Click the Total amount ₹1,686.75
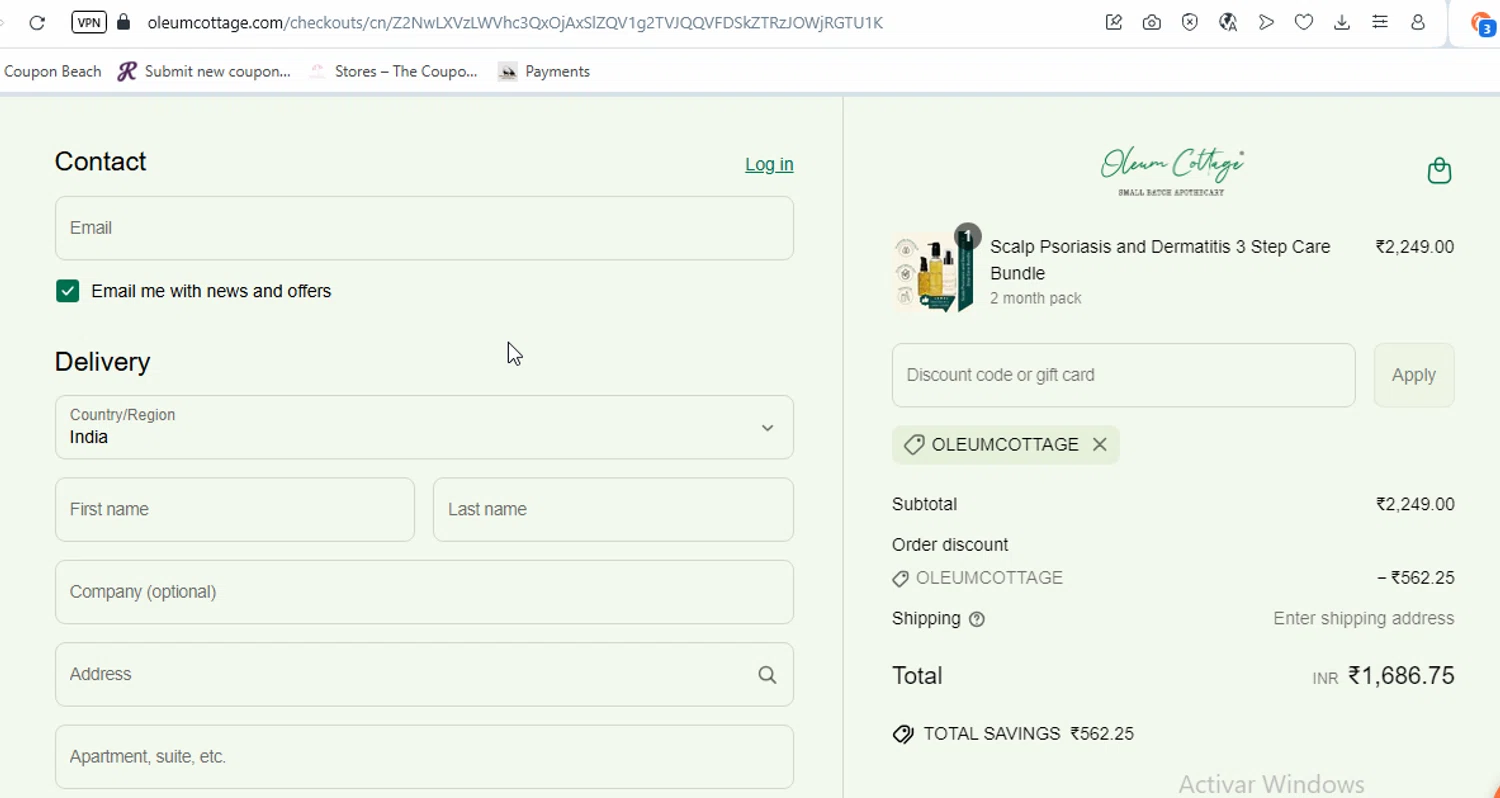The height and width of the screenshot is (798, 1500). coord(1401,676)
